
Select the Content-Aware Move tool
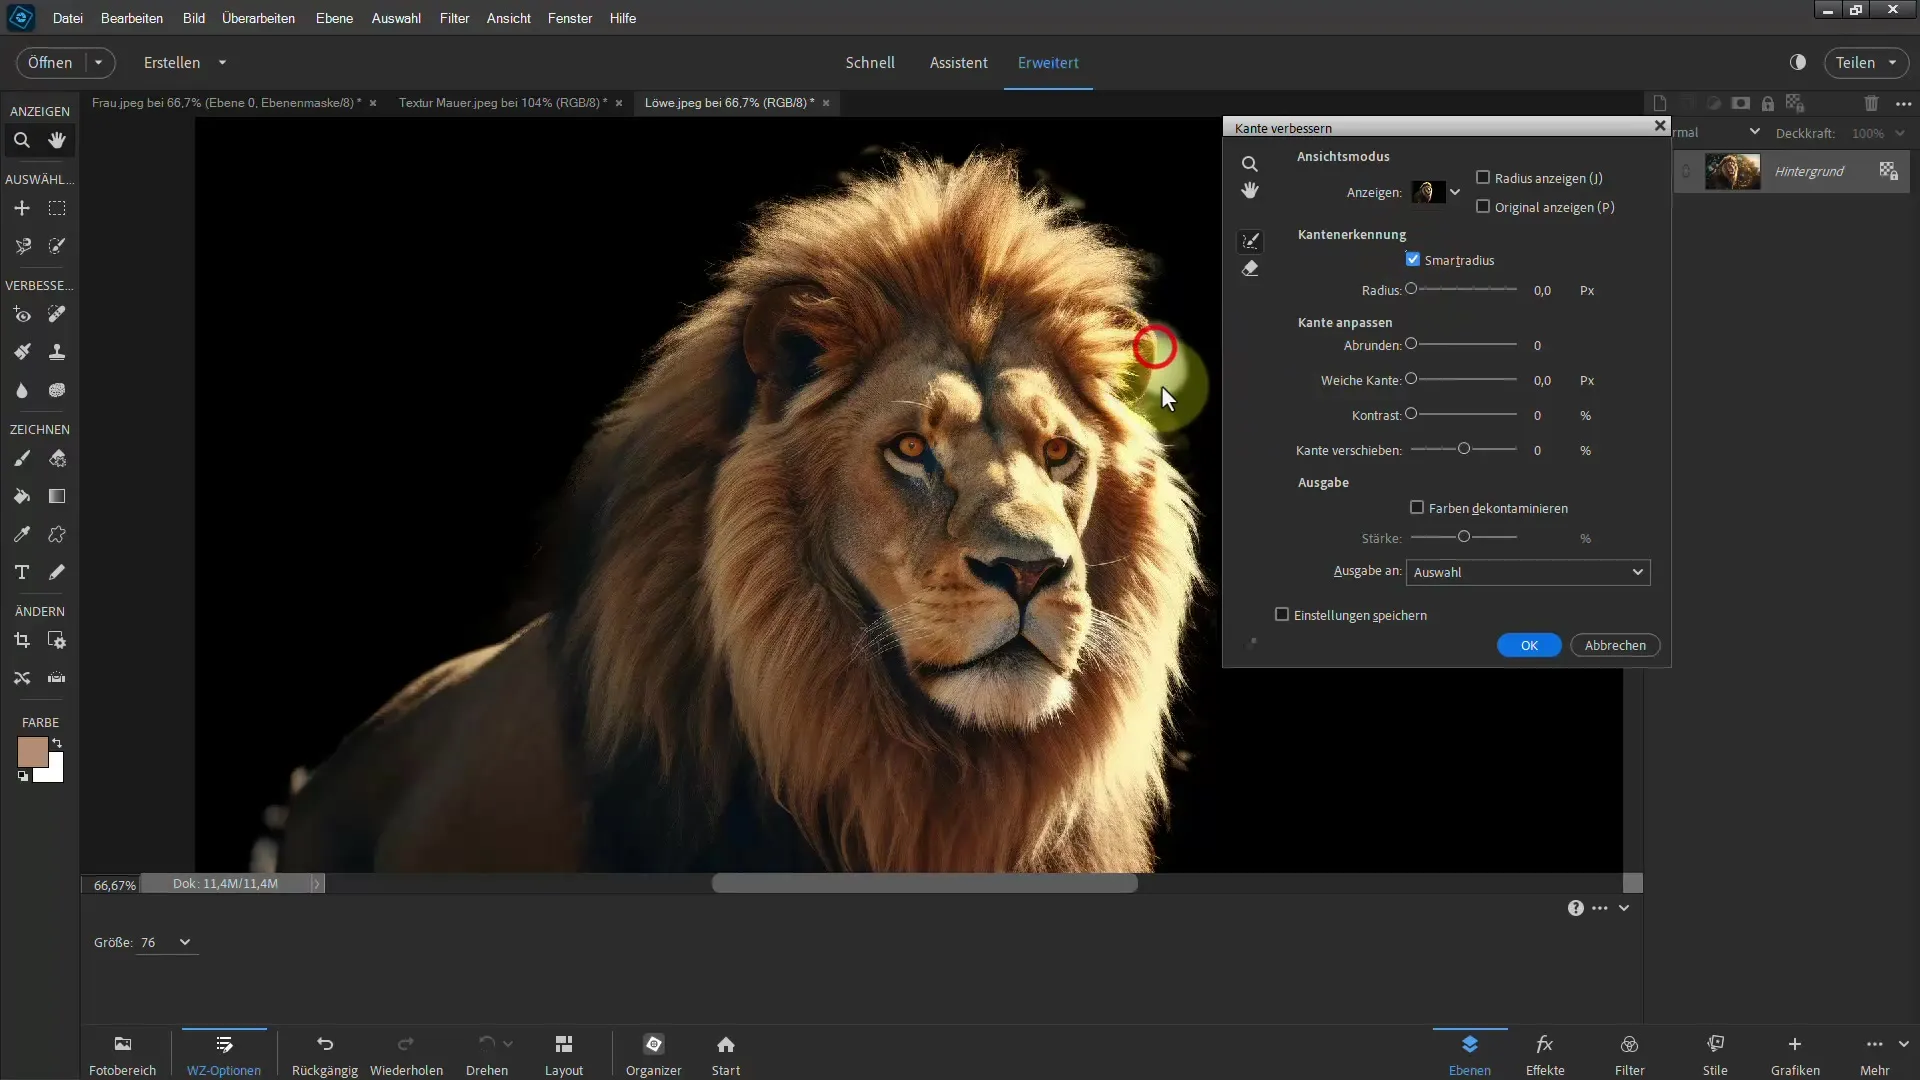point(22,678)
